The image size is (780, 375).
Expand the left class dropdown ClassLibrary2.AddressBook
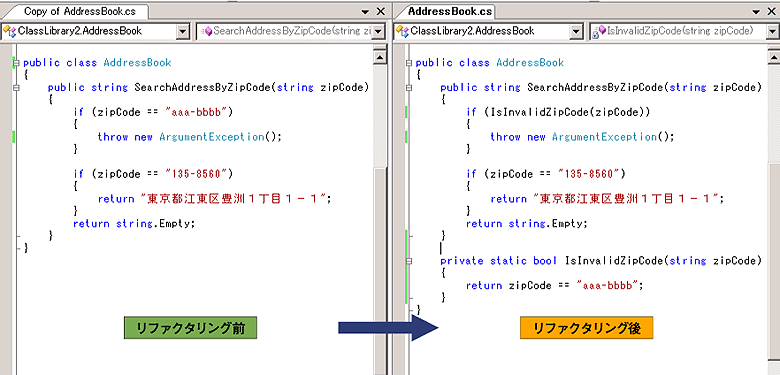183,32
